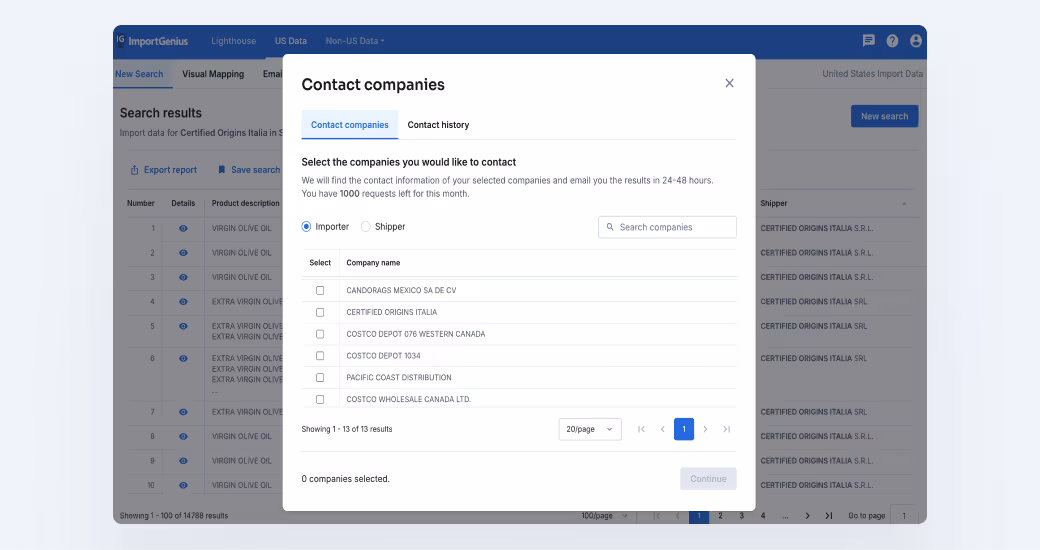Click the search magnifier icon in Search companies
This screenshot has height=550, width=1040.
tap(610, 227)
